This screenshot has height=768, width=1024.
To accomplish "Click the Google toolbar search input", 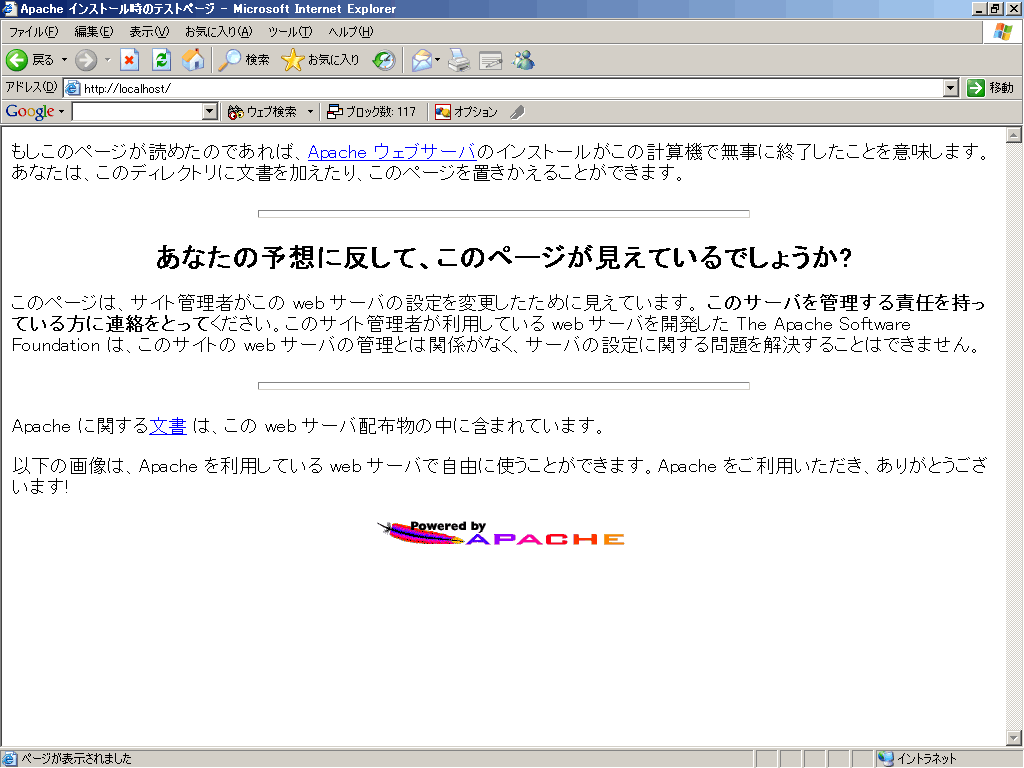I will tap(137, 112).
